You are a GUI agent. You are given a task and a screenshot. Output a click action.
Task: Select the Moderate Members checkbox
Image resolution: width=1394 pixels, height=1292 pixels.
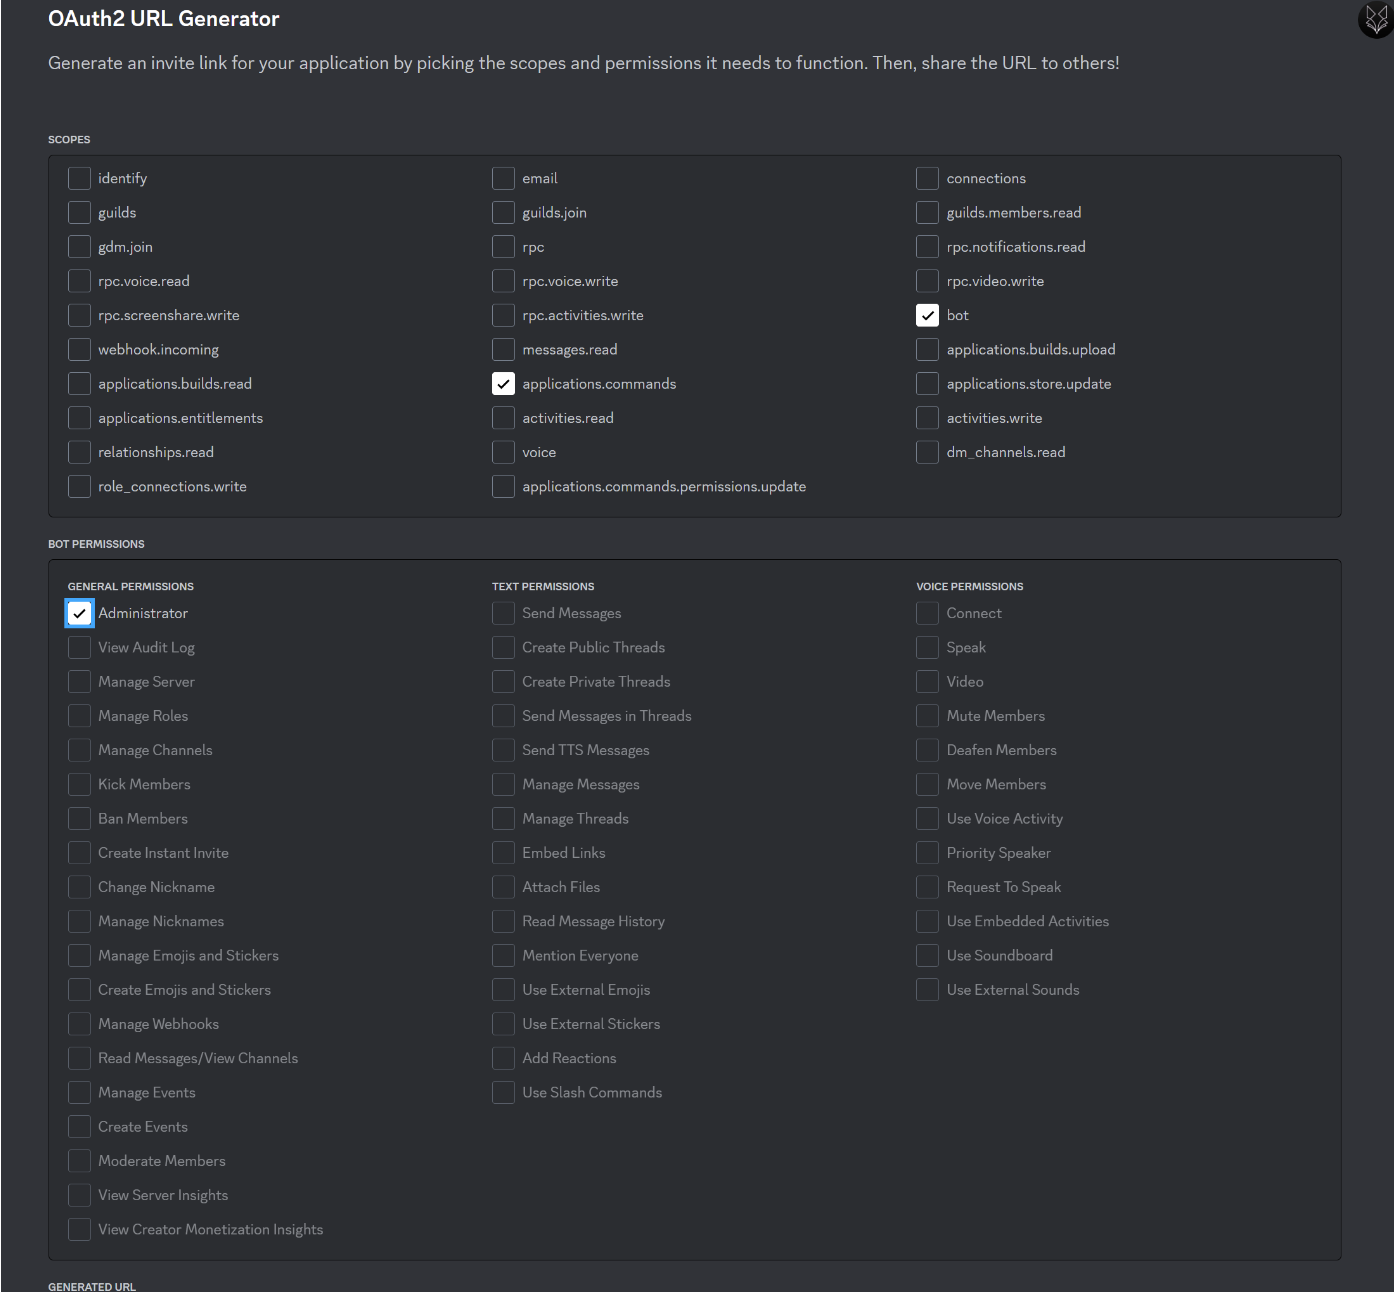click(x=79, y=1161)
